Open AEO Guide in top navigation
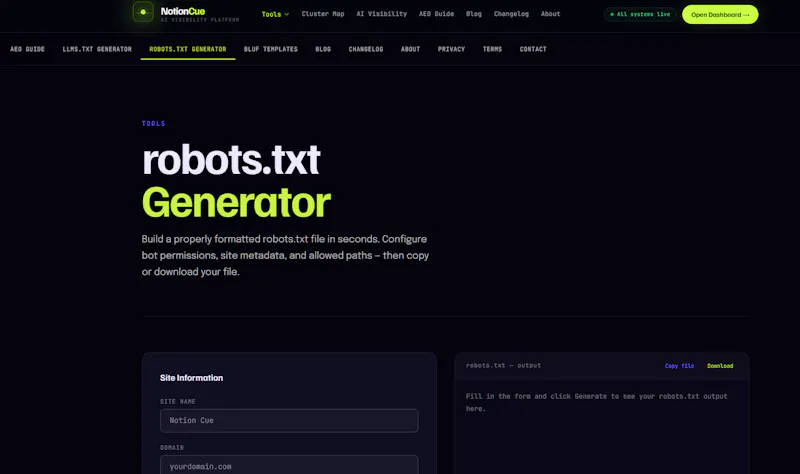Viewport: 800px width, 474px height. coord(436,14)
